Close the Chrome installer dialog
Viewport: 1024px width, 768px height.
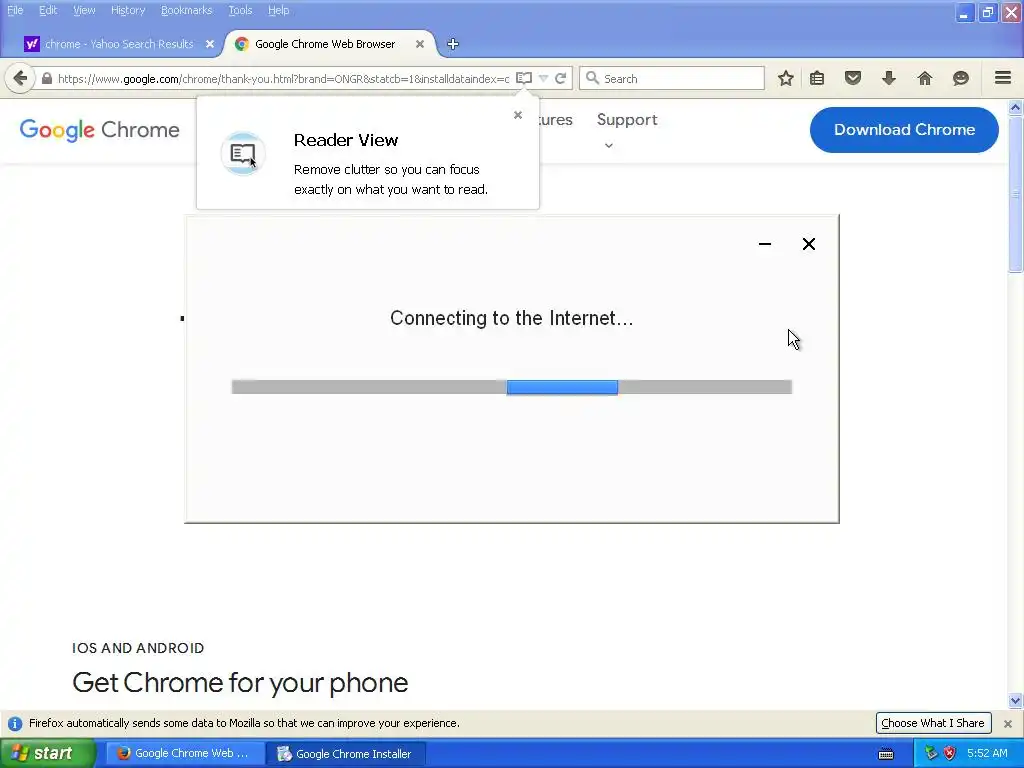808,244
